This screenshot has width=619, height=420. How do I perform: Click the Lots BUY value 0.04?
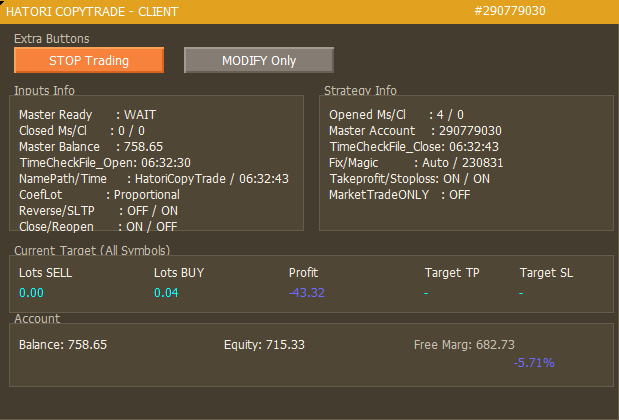click(x=166, y=292)
